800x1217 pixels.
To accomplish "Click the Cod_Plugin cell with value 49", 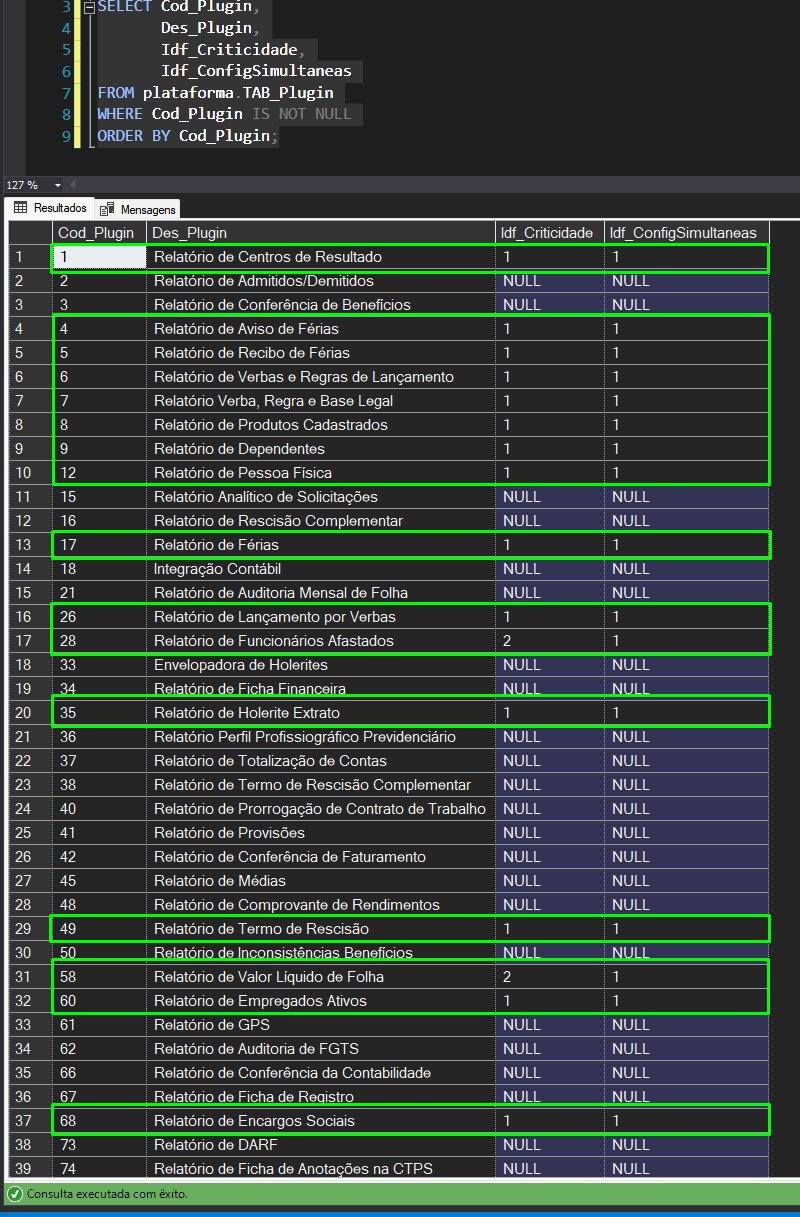I will (x=99, y=929).
